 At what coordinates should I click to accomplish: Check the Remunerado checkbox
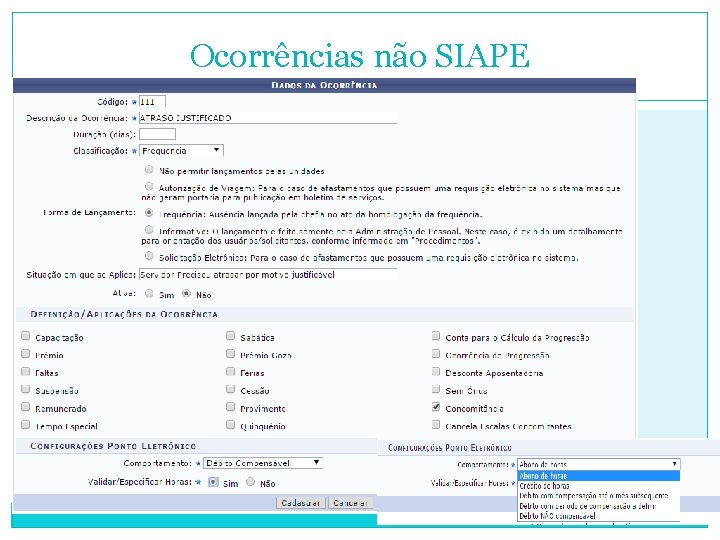coord(26,407)
